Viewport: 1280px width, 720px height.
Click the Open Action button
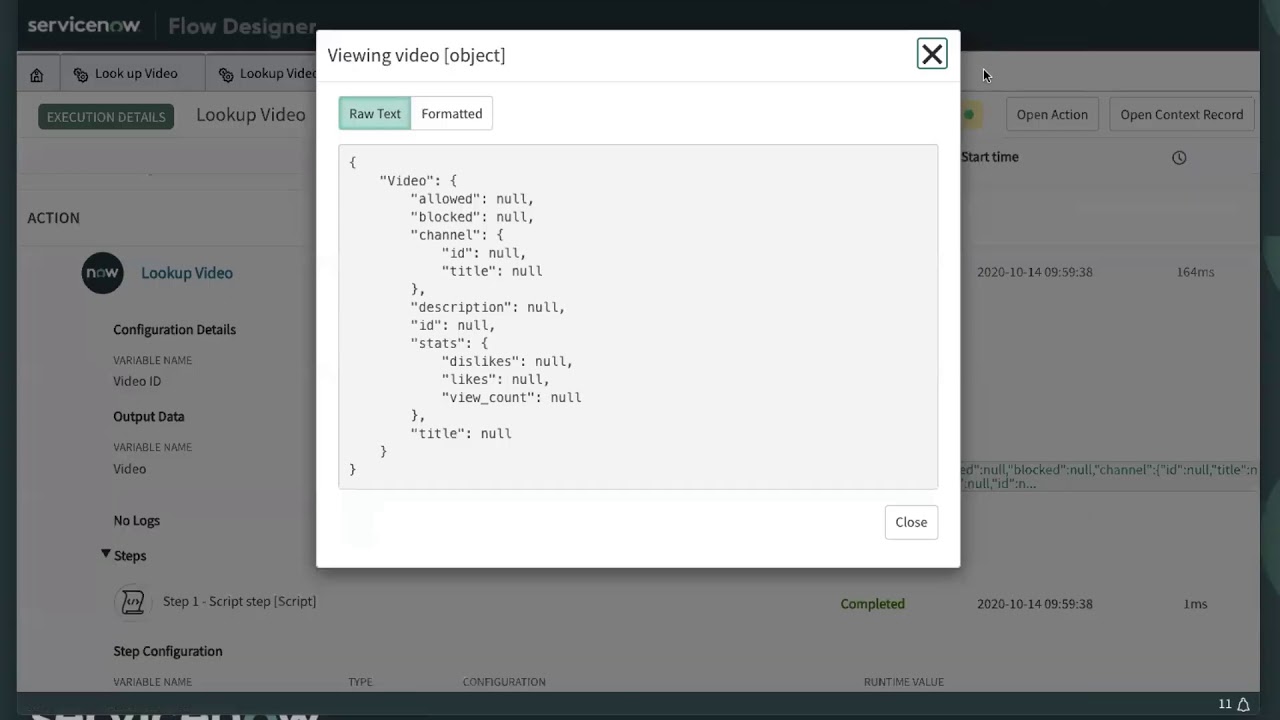[x=1051, y=115]
